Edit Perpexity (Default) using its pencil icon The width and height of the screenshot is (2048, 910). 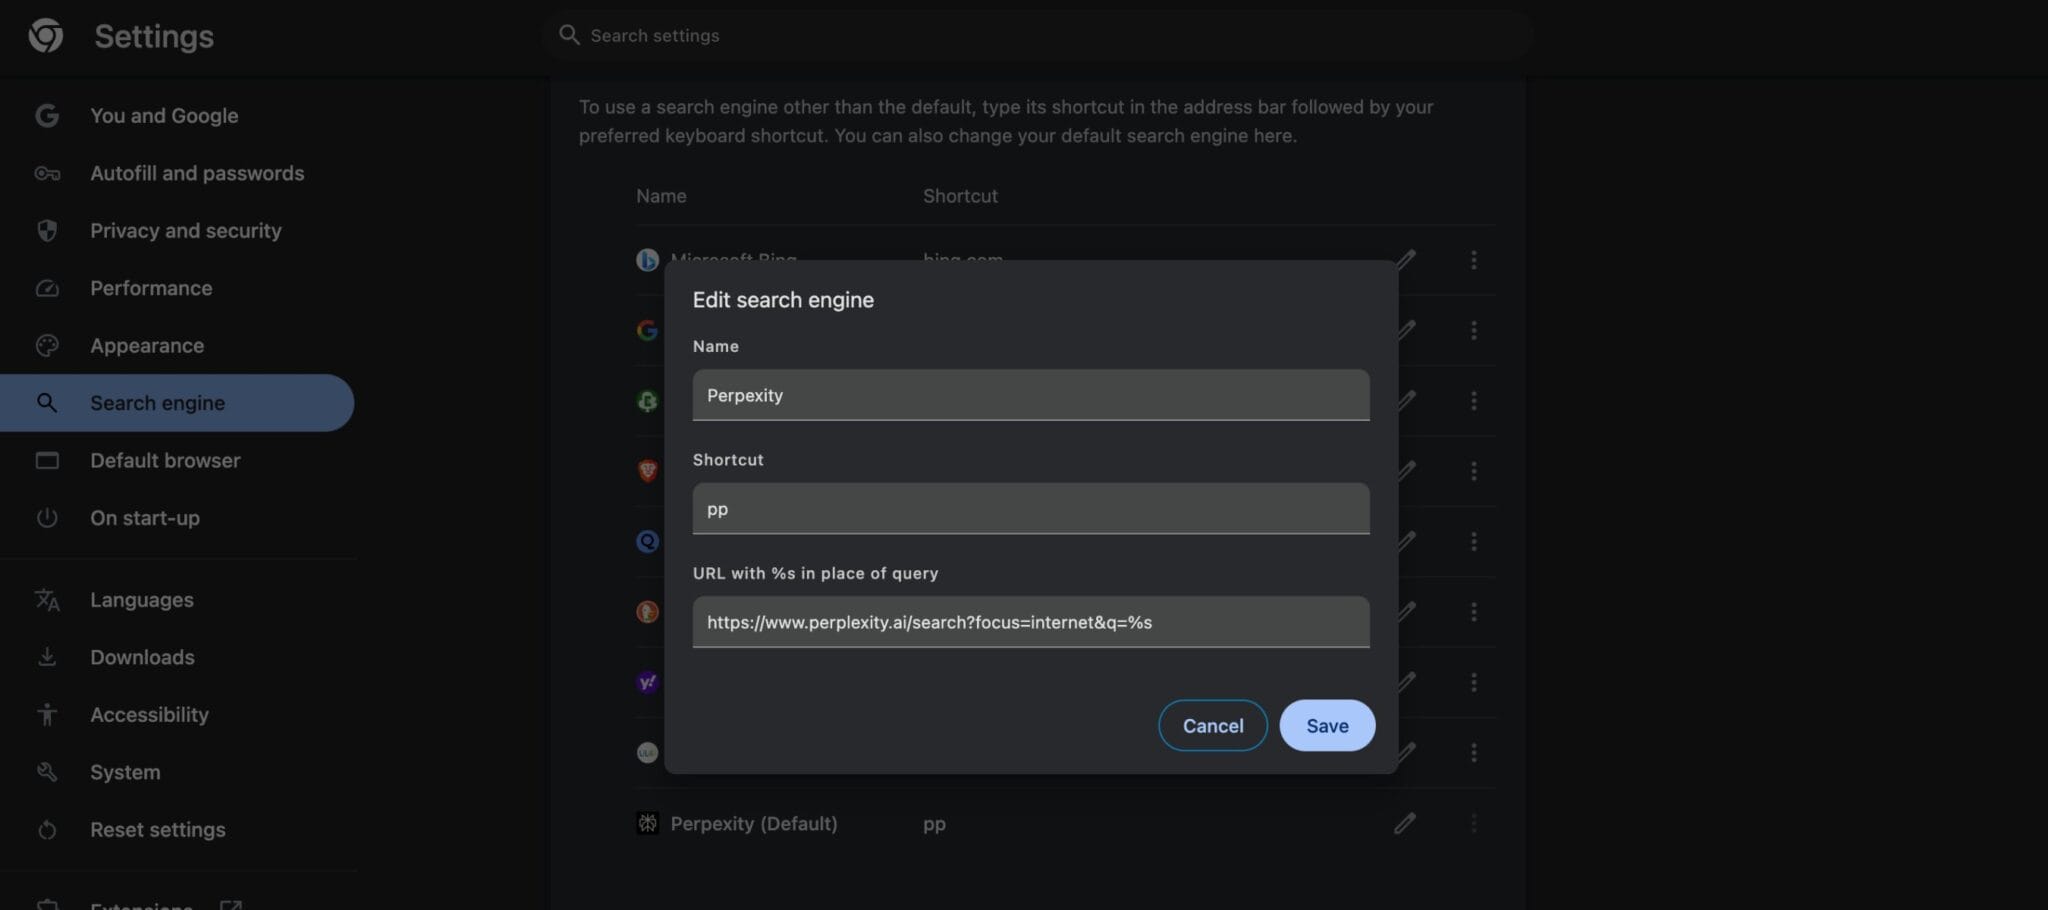click(x=1404, y=823)
